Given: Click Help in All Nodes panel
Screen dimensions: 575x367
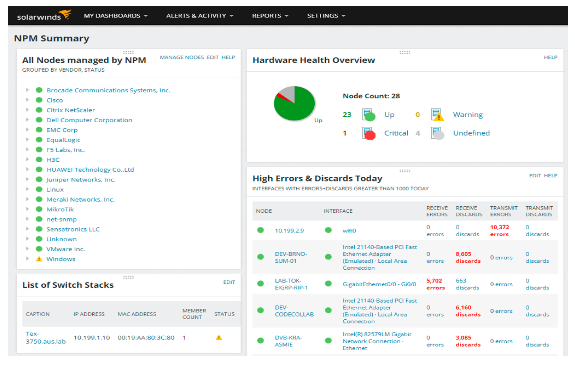Looking at the screenshot, I should click(x=228, y=57).
